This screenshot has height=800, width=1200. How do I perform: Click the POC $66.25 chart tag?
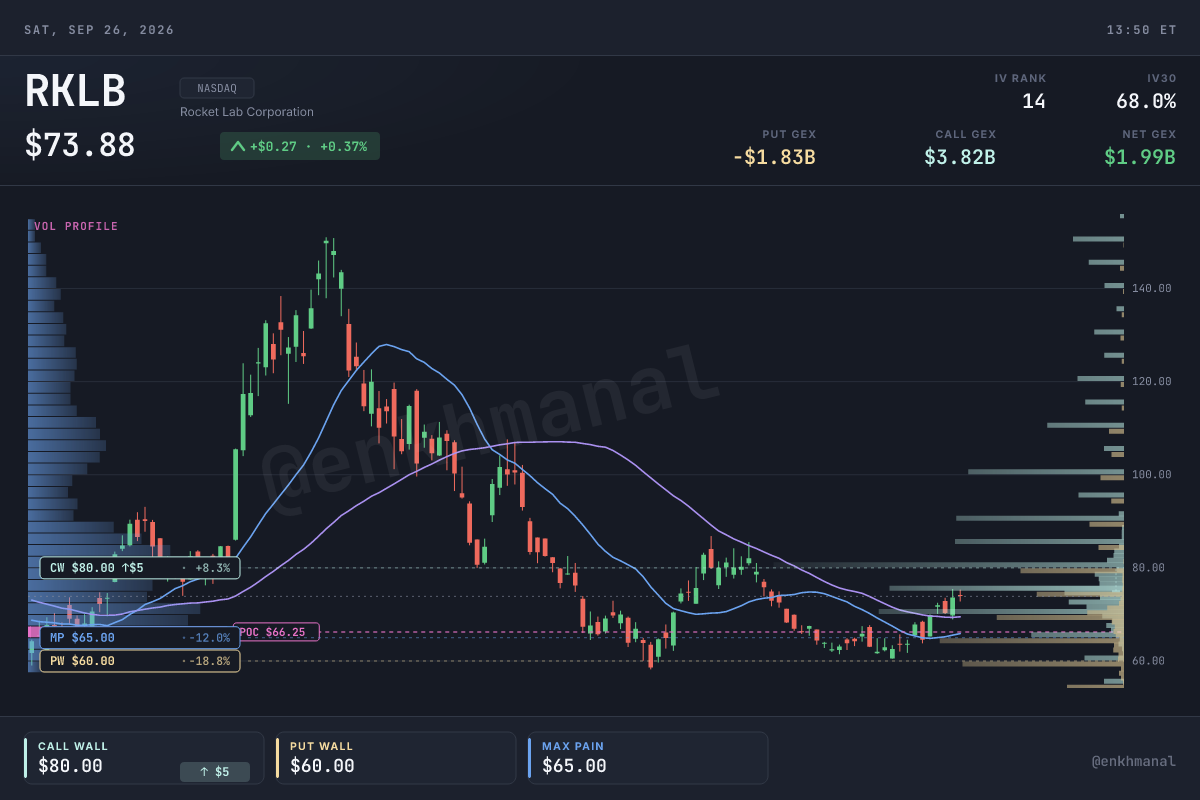pyautogui.click(x=276, y=632)
